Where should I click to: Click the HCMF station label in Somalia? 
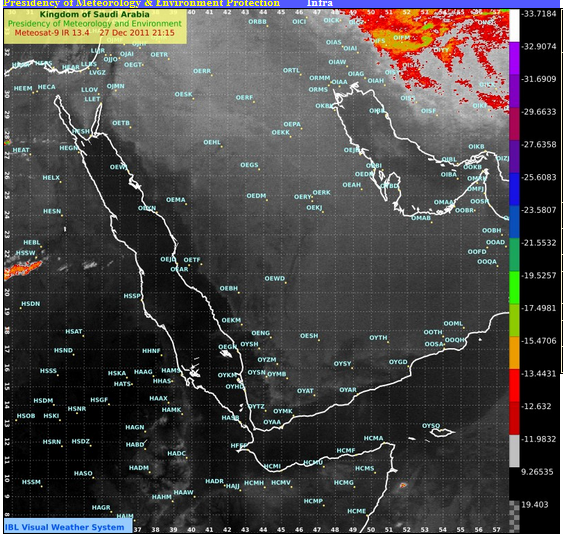point(346,450)
